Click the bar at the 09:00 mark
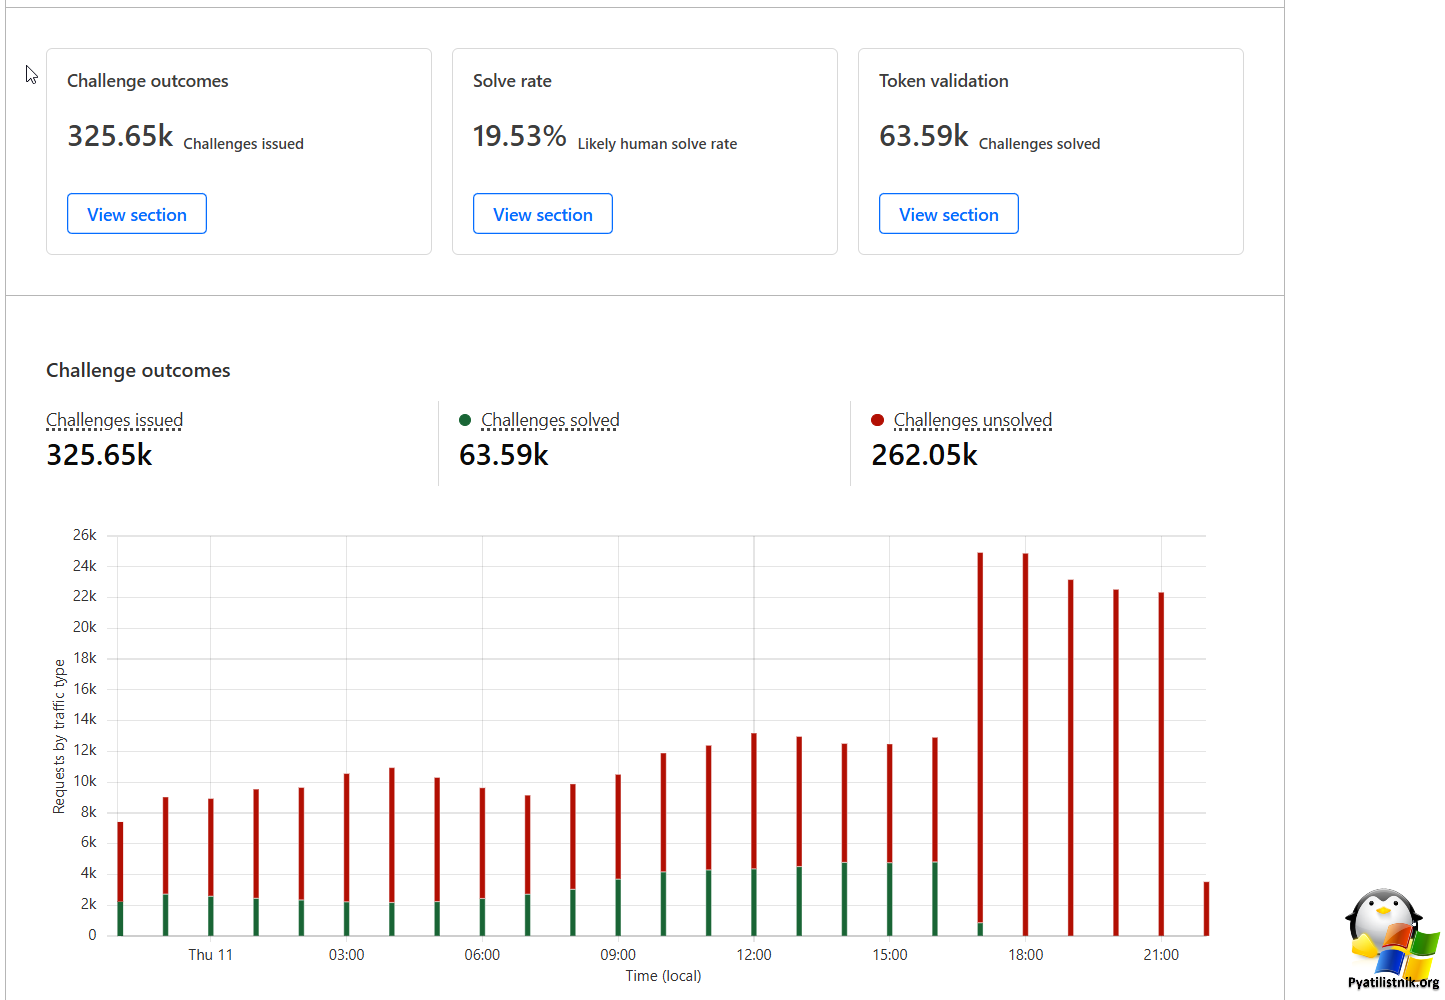1445x1000 pixels. 618,855
